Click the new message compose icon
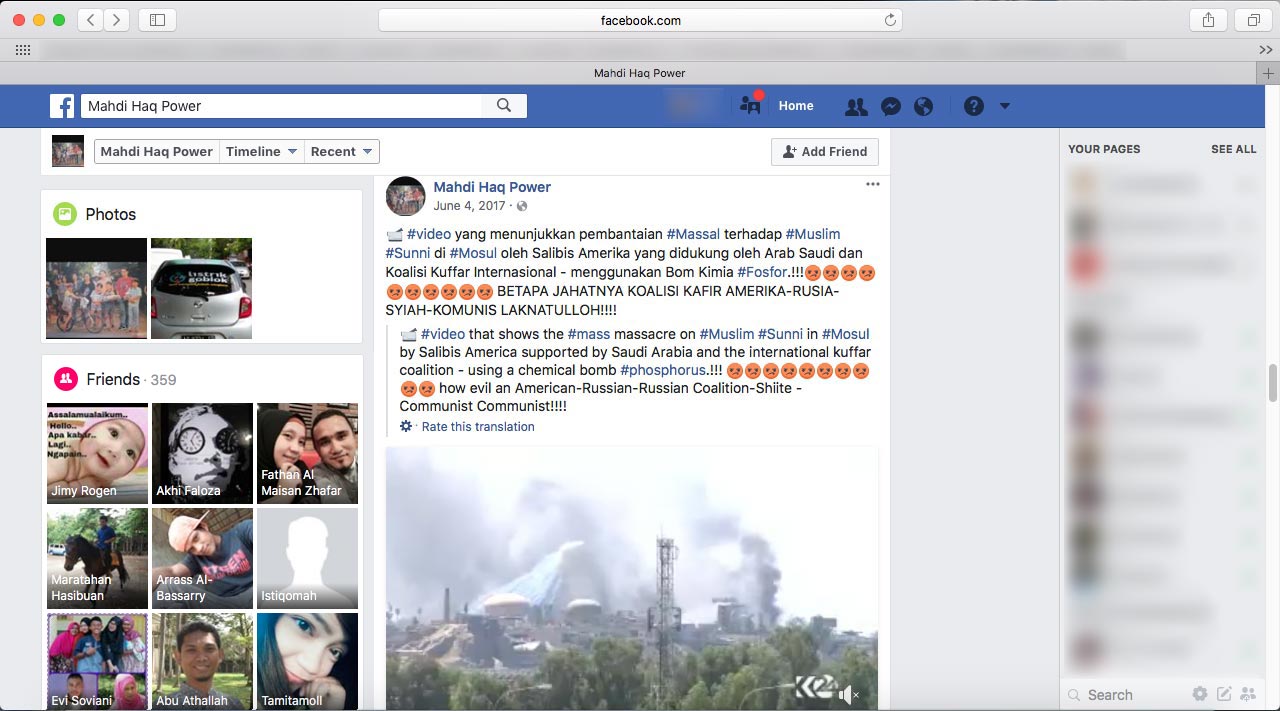Viewport: 1280px width, 711px height. 1224,694
